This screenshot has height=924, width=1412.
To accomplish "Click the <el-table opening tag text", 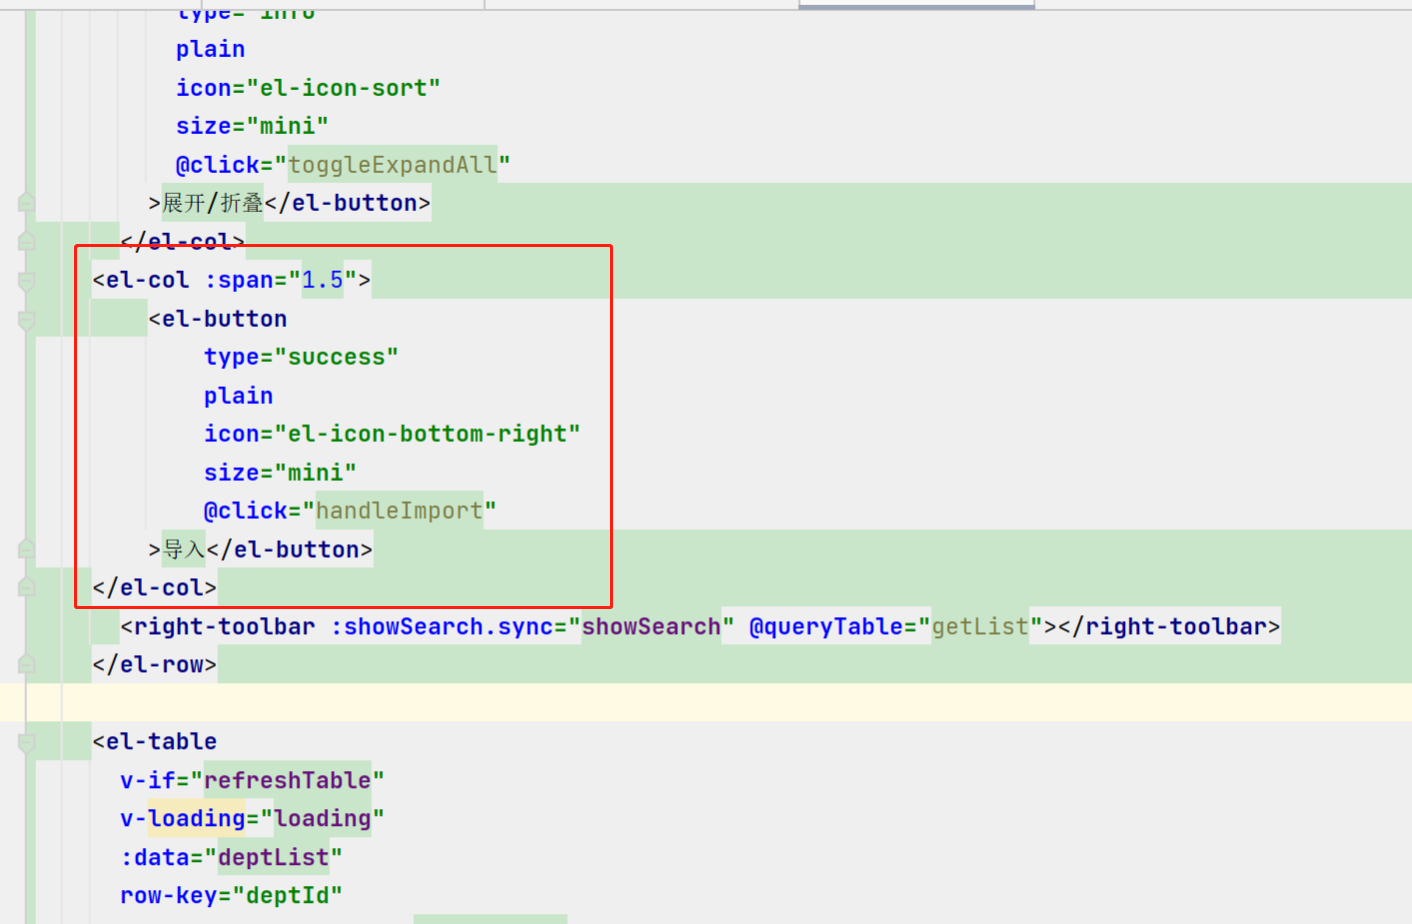I will (x=154, y=742).
